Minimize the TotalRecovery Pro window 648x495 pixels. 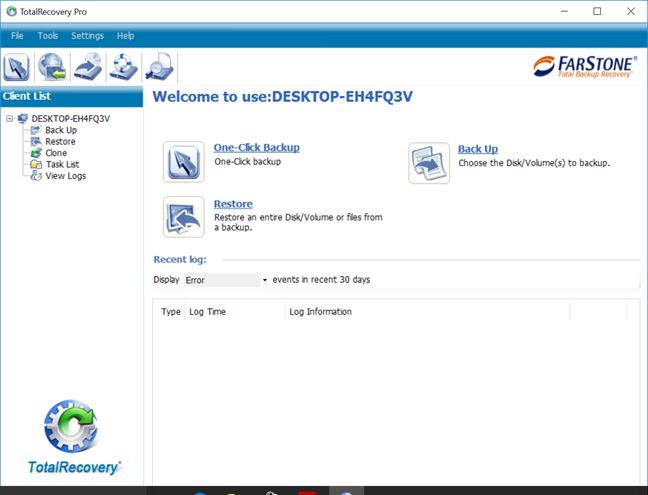tap(564, 12)
